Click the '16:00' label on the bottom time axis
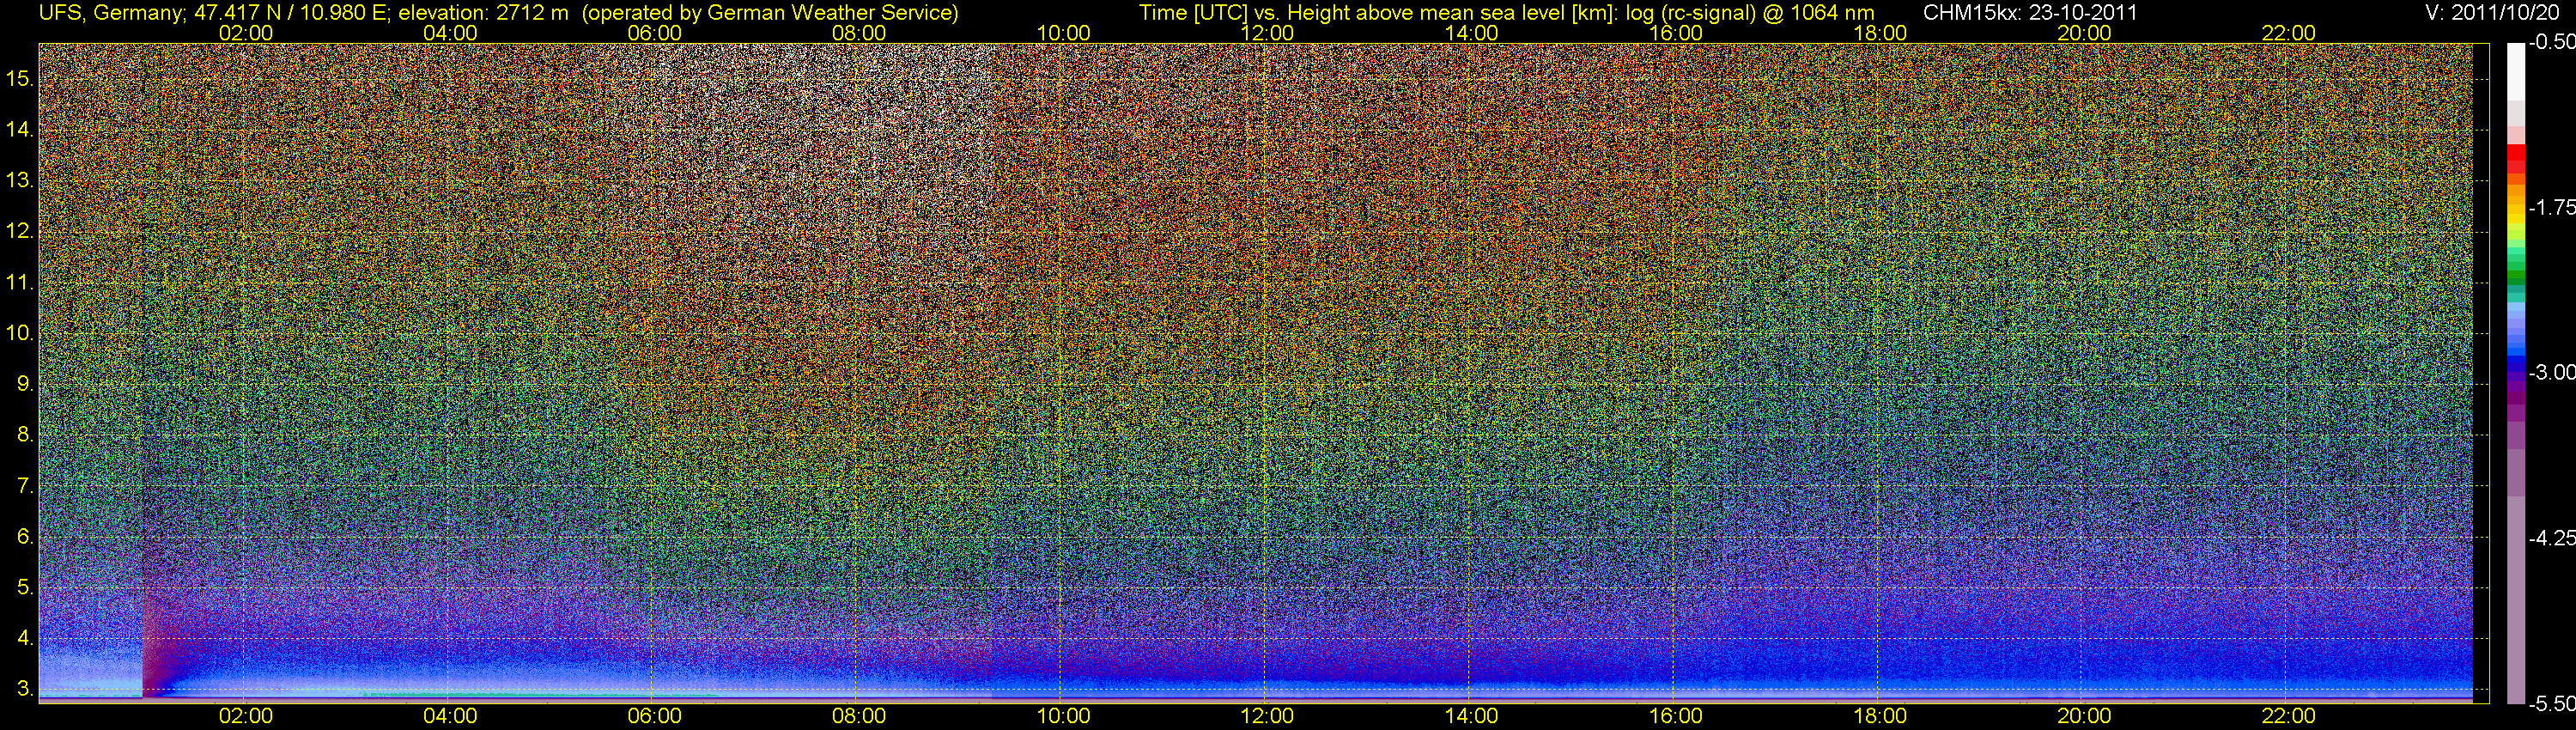 [1676, 716]
